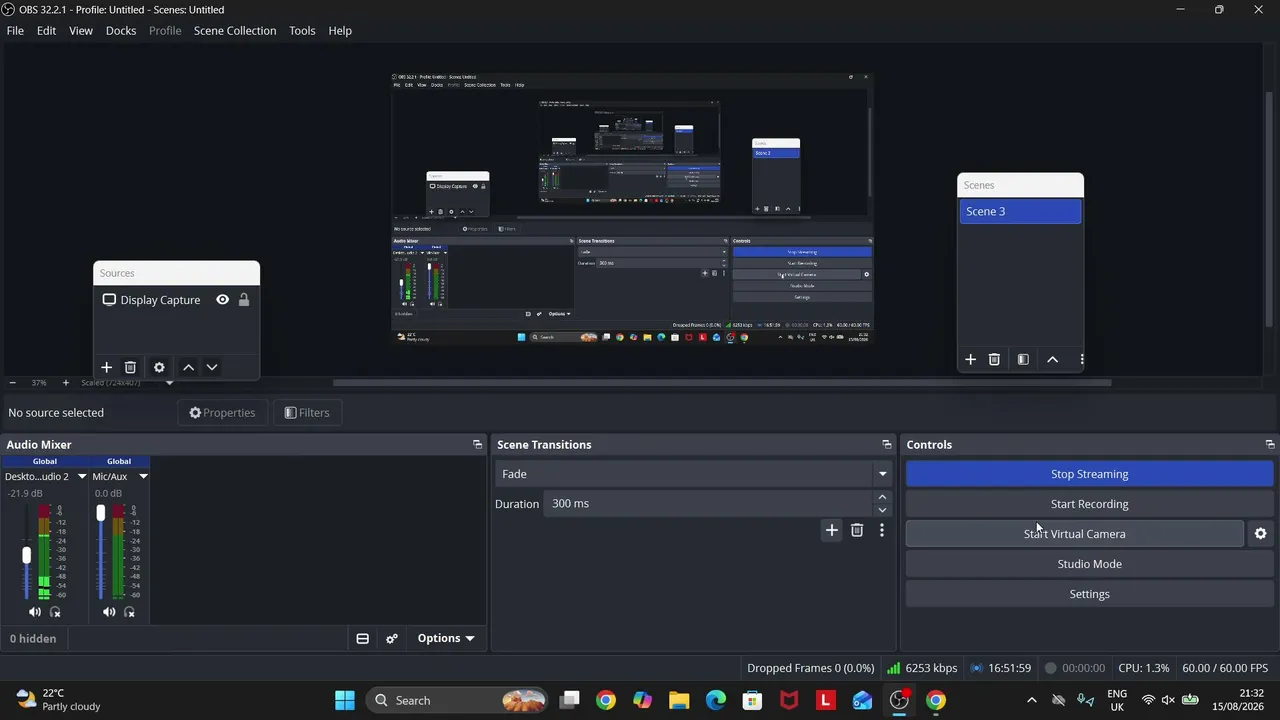The height and width of the screenshot is (720, 1280).
Task: Open the File menu
Action: coord(15,31)
